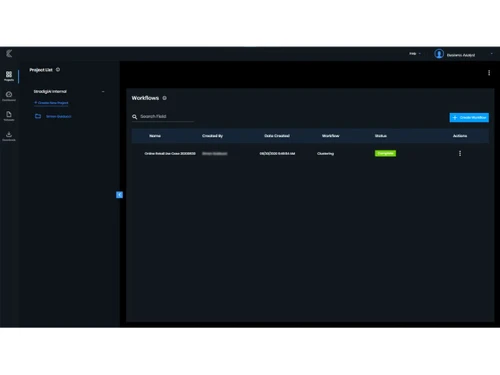Click the Create New Project link
Screen dimensions: 500x375
(x=51, y=103)
